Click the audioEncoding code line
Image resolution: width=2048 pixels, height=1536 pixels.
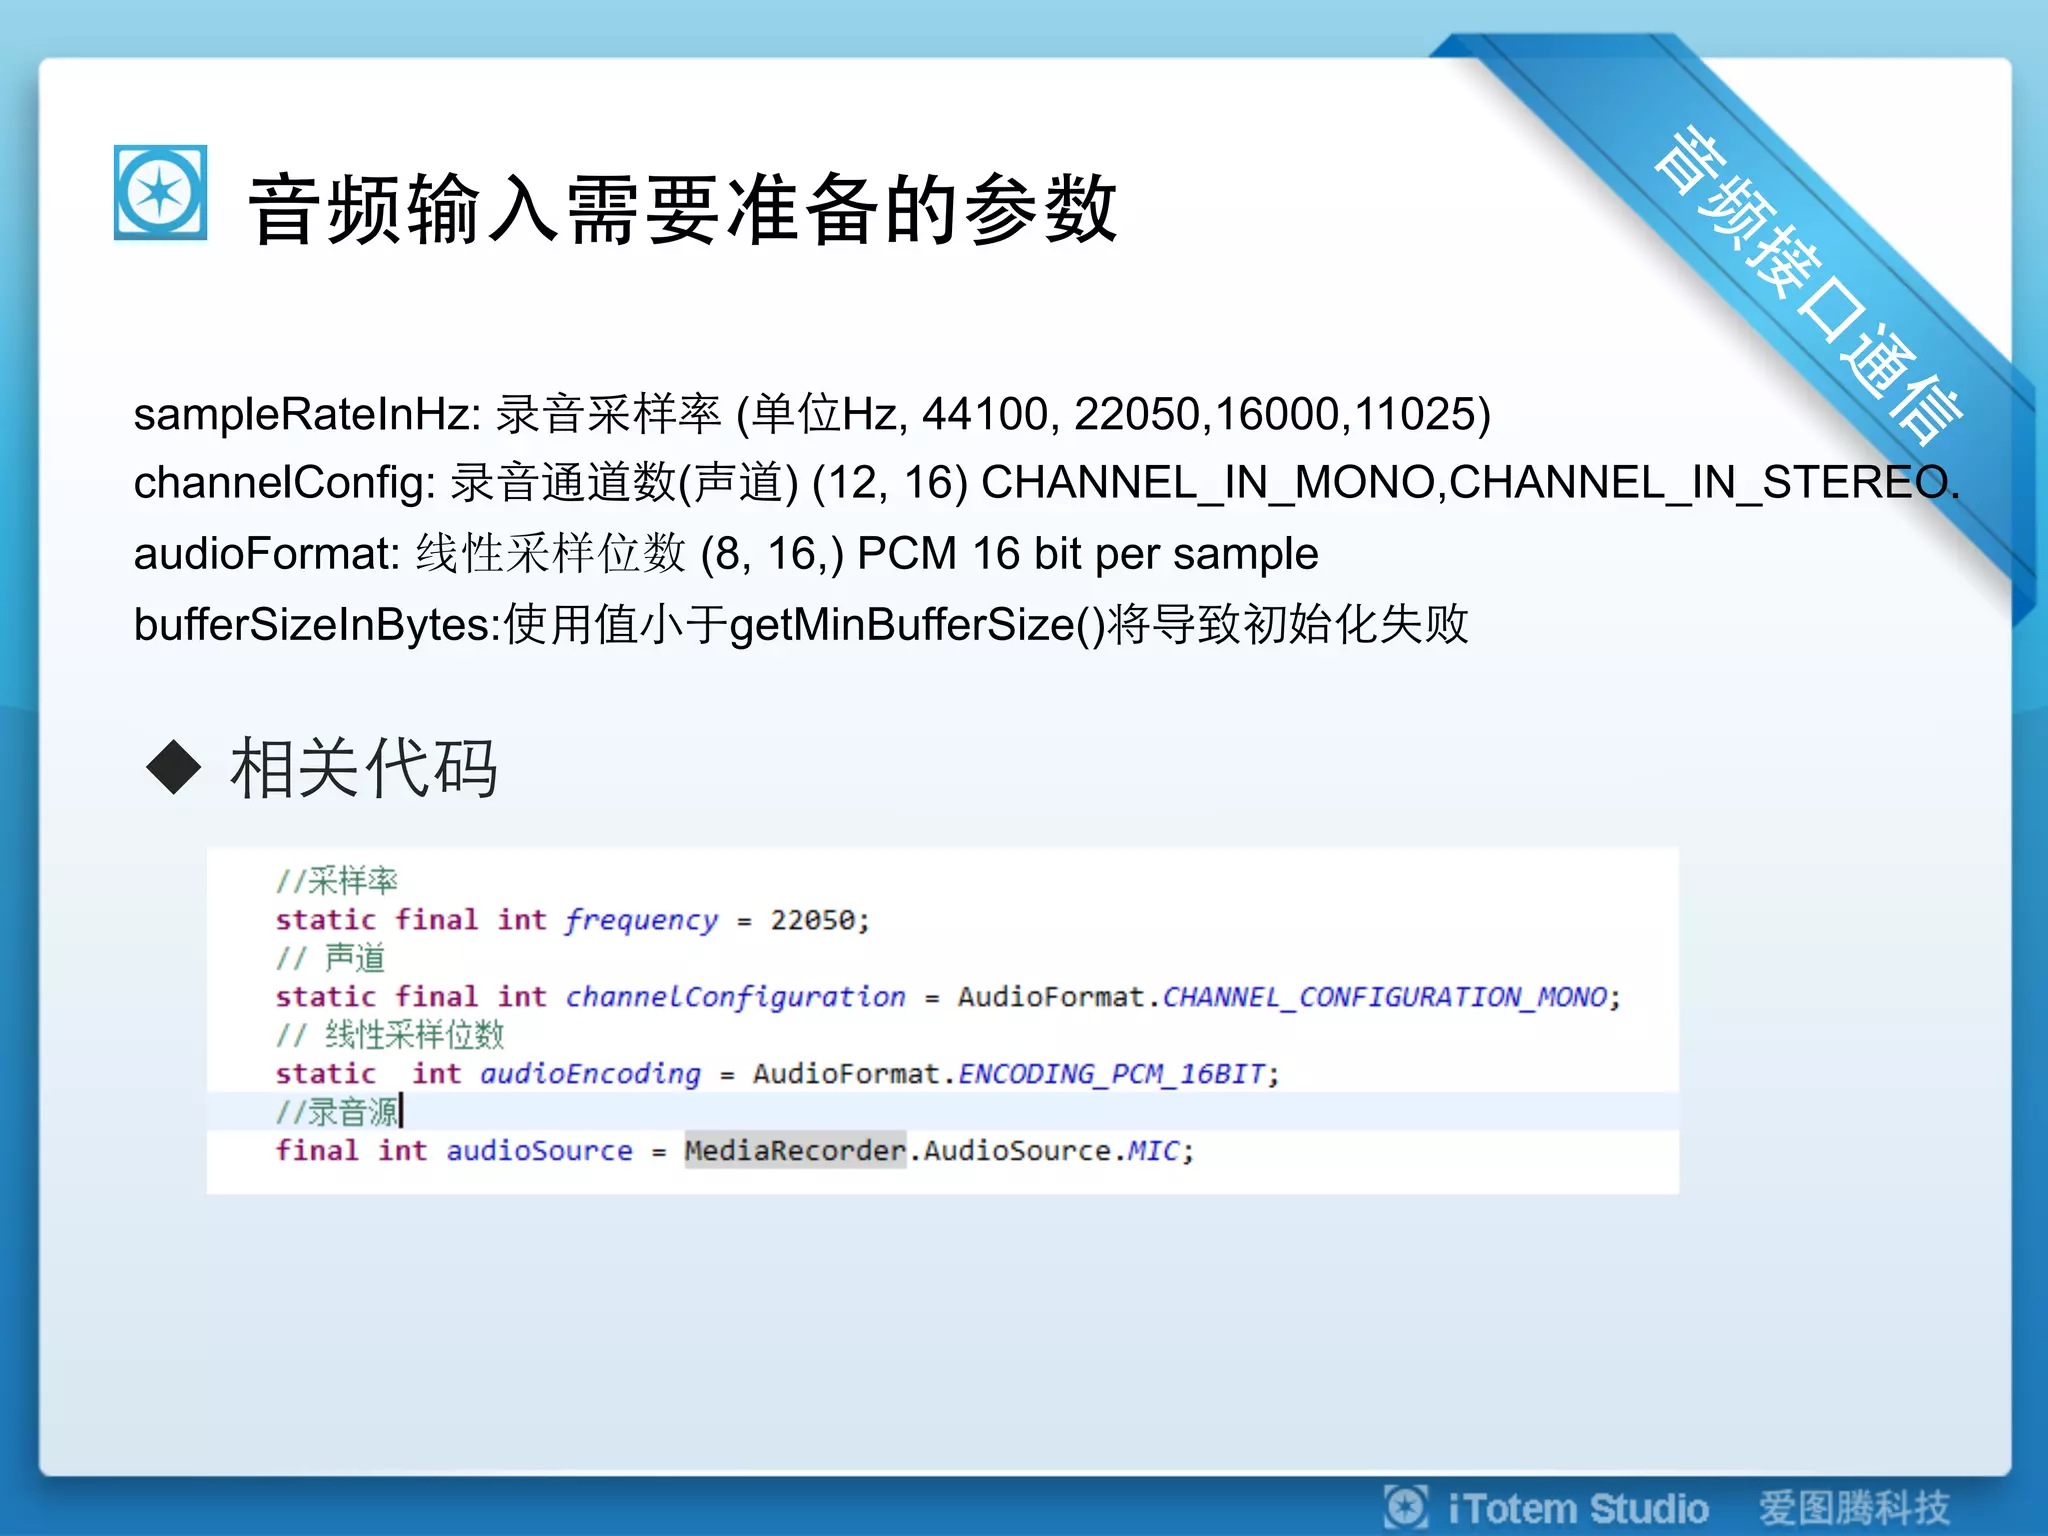point(777,1074)
